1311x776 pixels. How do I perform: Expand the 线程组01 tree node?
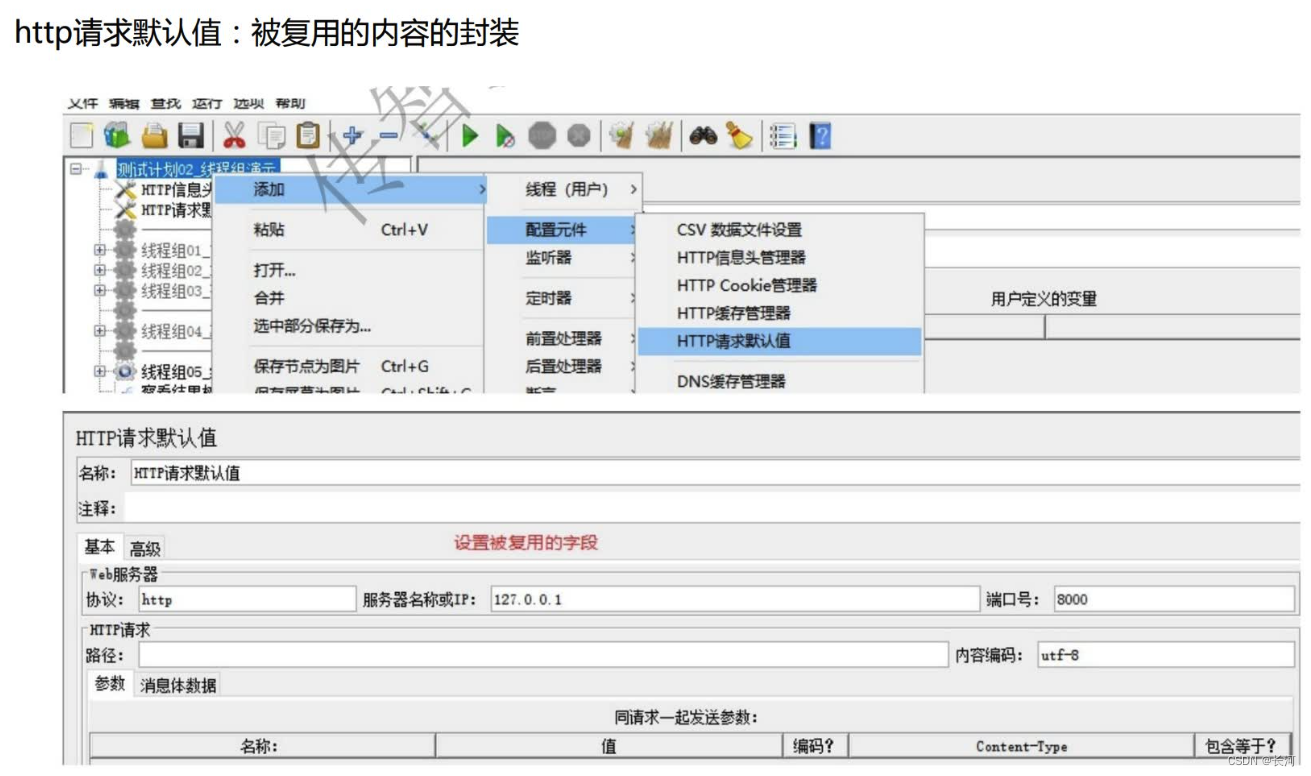[98, 249]
